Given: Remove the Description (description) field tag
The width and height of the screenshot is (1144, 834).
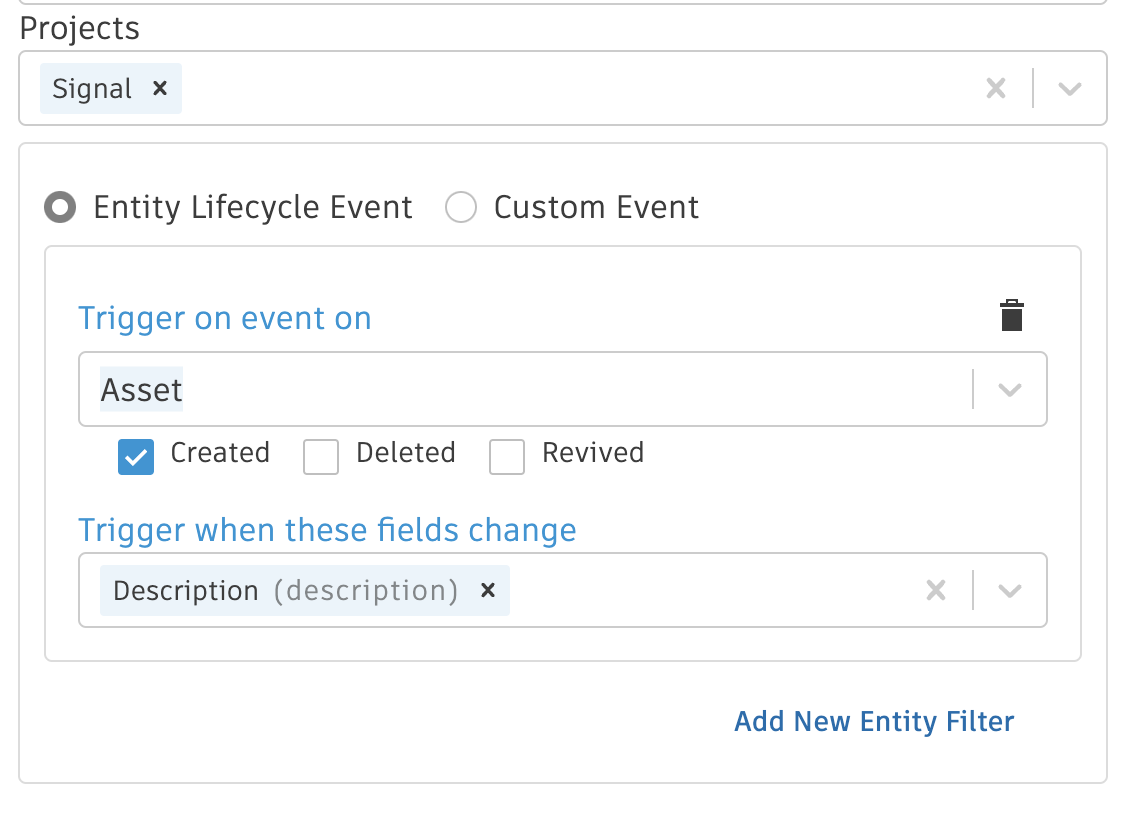Looking at the screenshot, I should [487, 590].
